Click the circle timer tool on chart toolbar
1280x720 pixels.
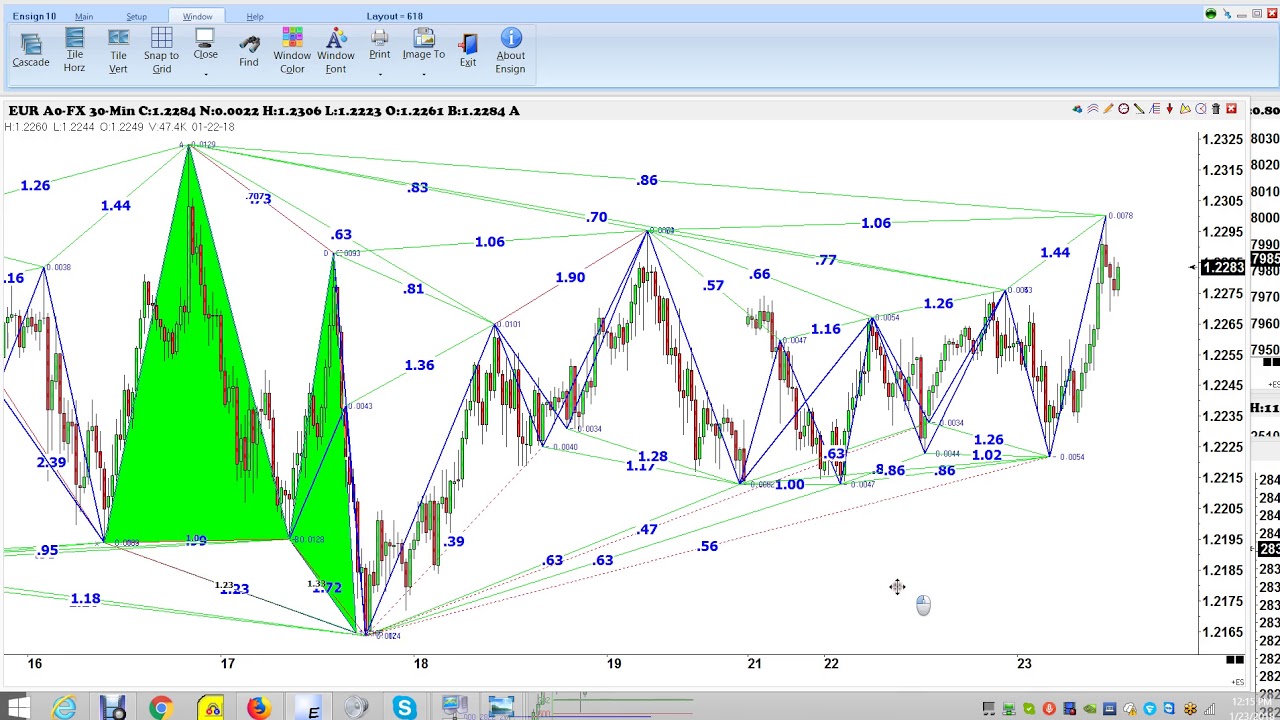(1201, 109)
